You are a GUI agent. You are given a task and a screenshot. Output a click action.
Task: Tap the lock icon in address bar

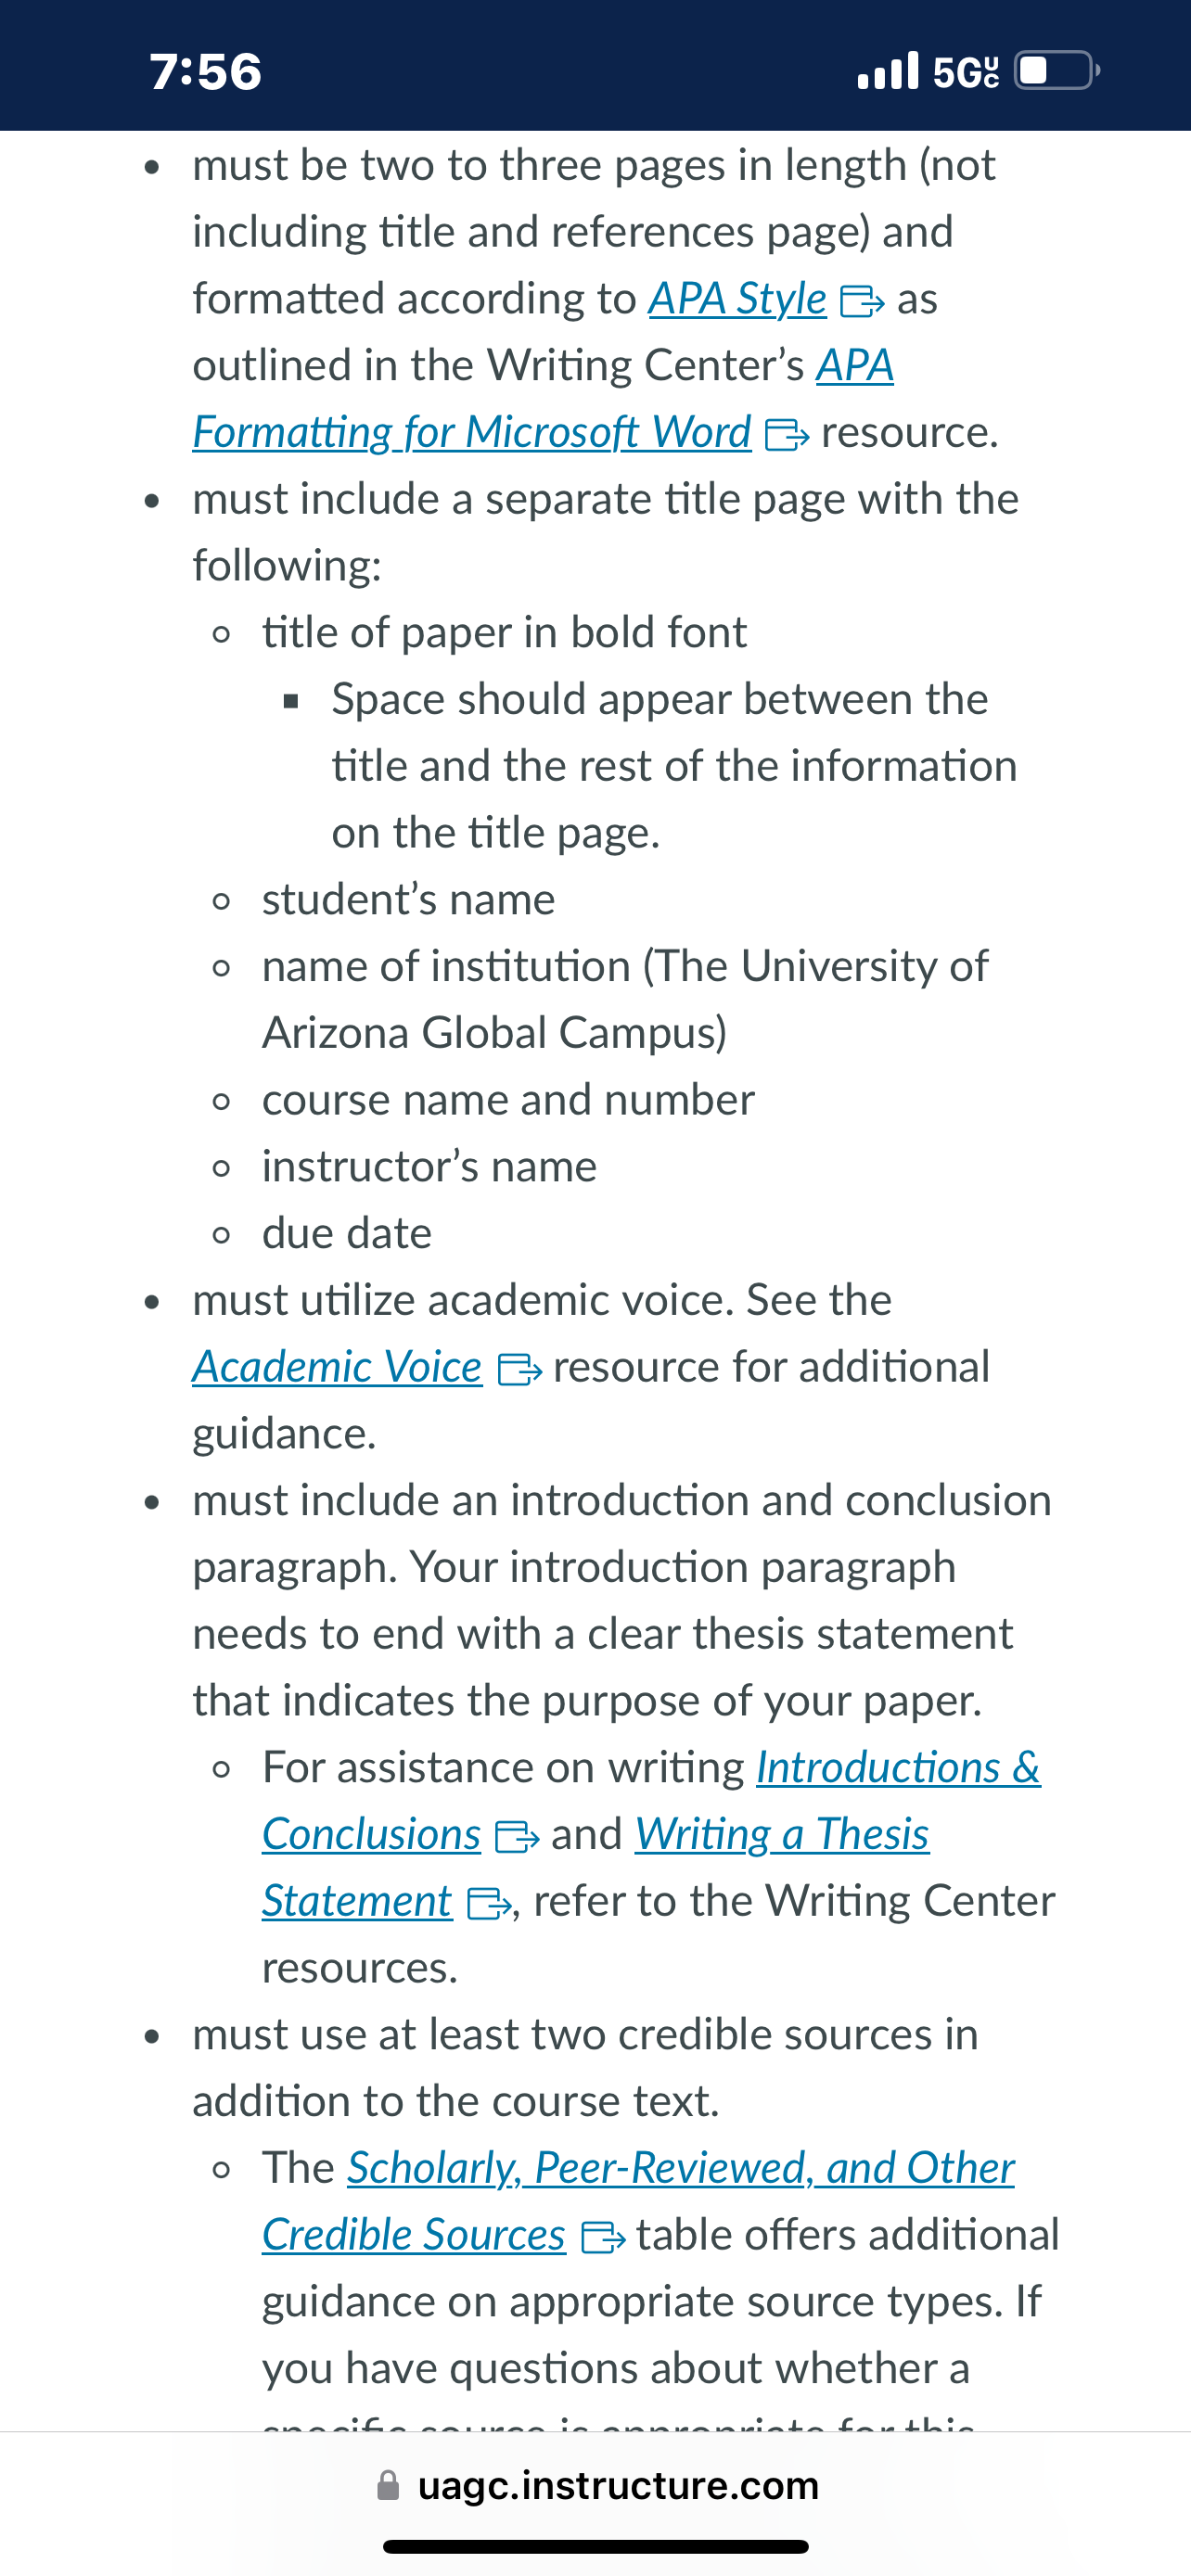click(x=388, y=2485)
